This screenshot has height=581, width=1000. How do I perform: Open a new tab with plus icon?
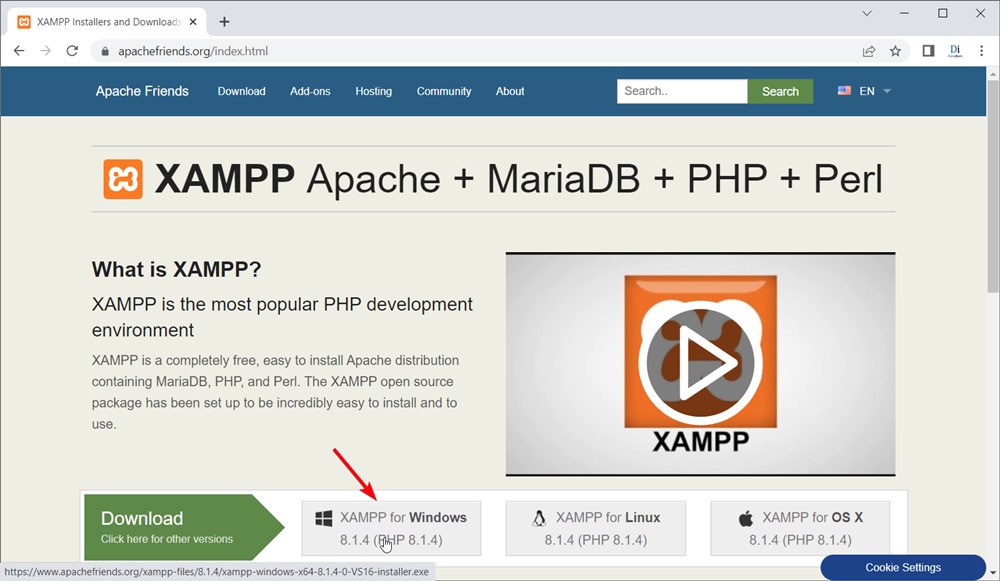[224, 22]
